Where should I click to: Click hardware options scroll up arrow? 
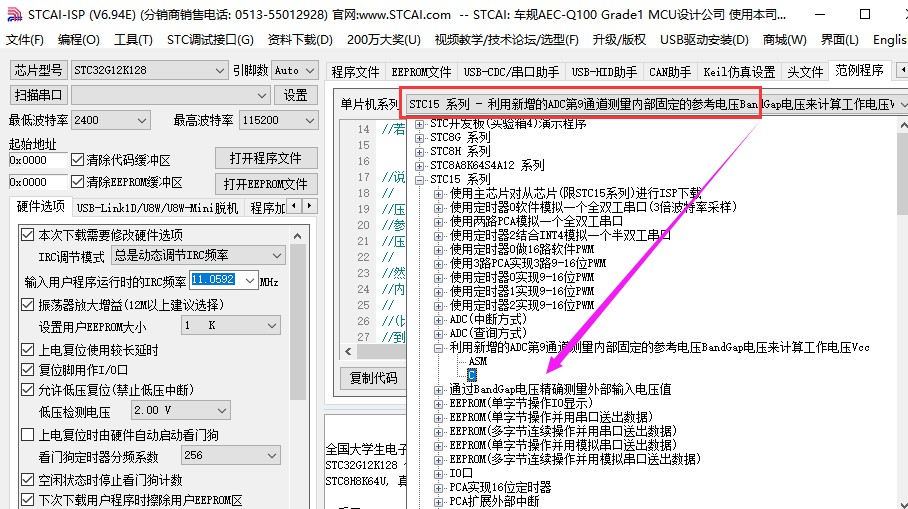(298, 236)
